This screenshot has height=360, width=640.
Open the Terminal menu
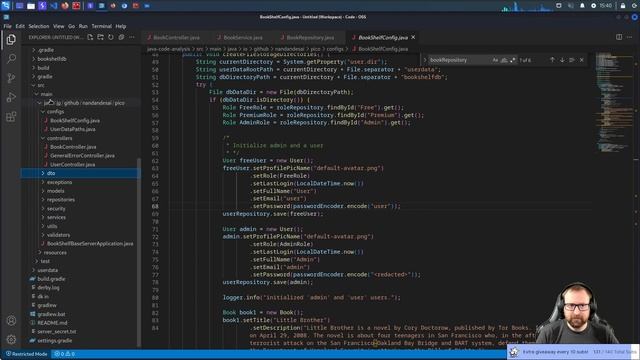click(101, 26)
